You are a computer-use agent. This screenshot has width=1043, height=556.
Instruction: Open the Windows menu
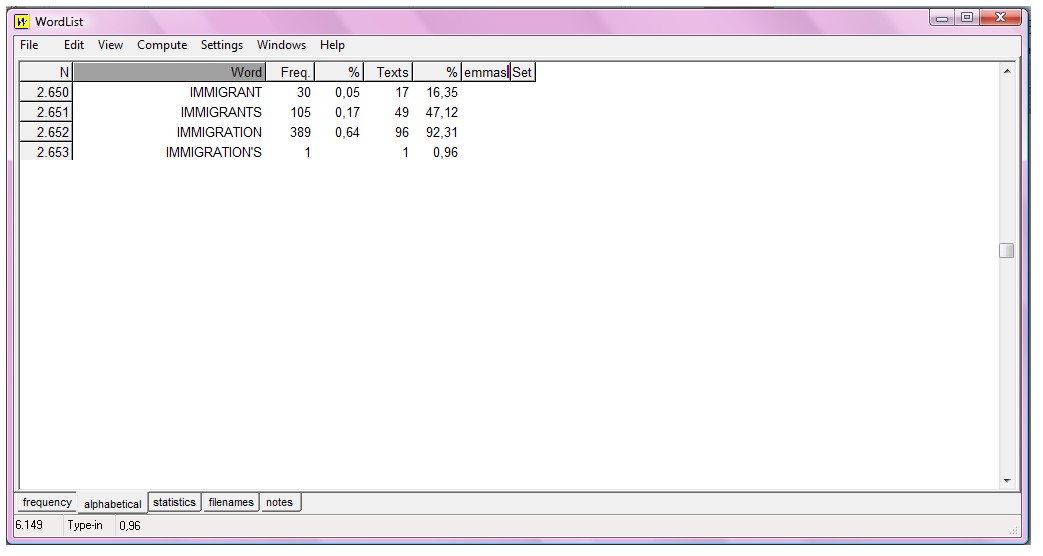[x=281, y=45]
